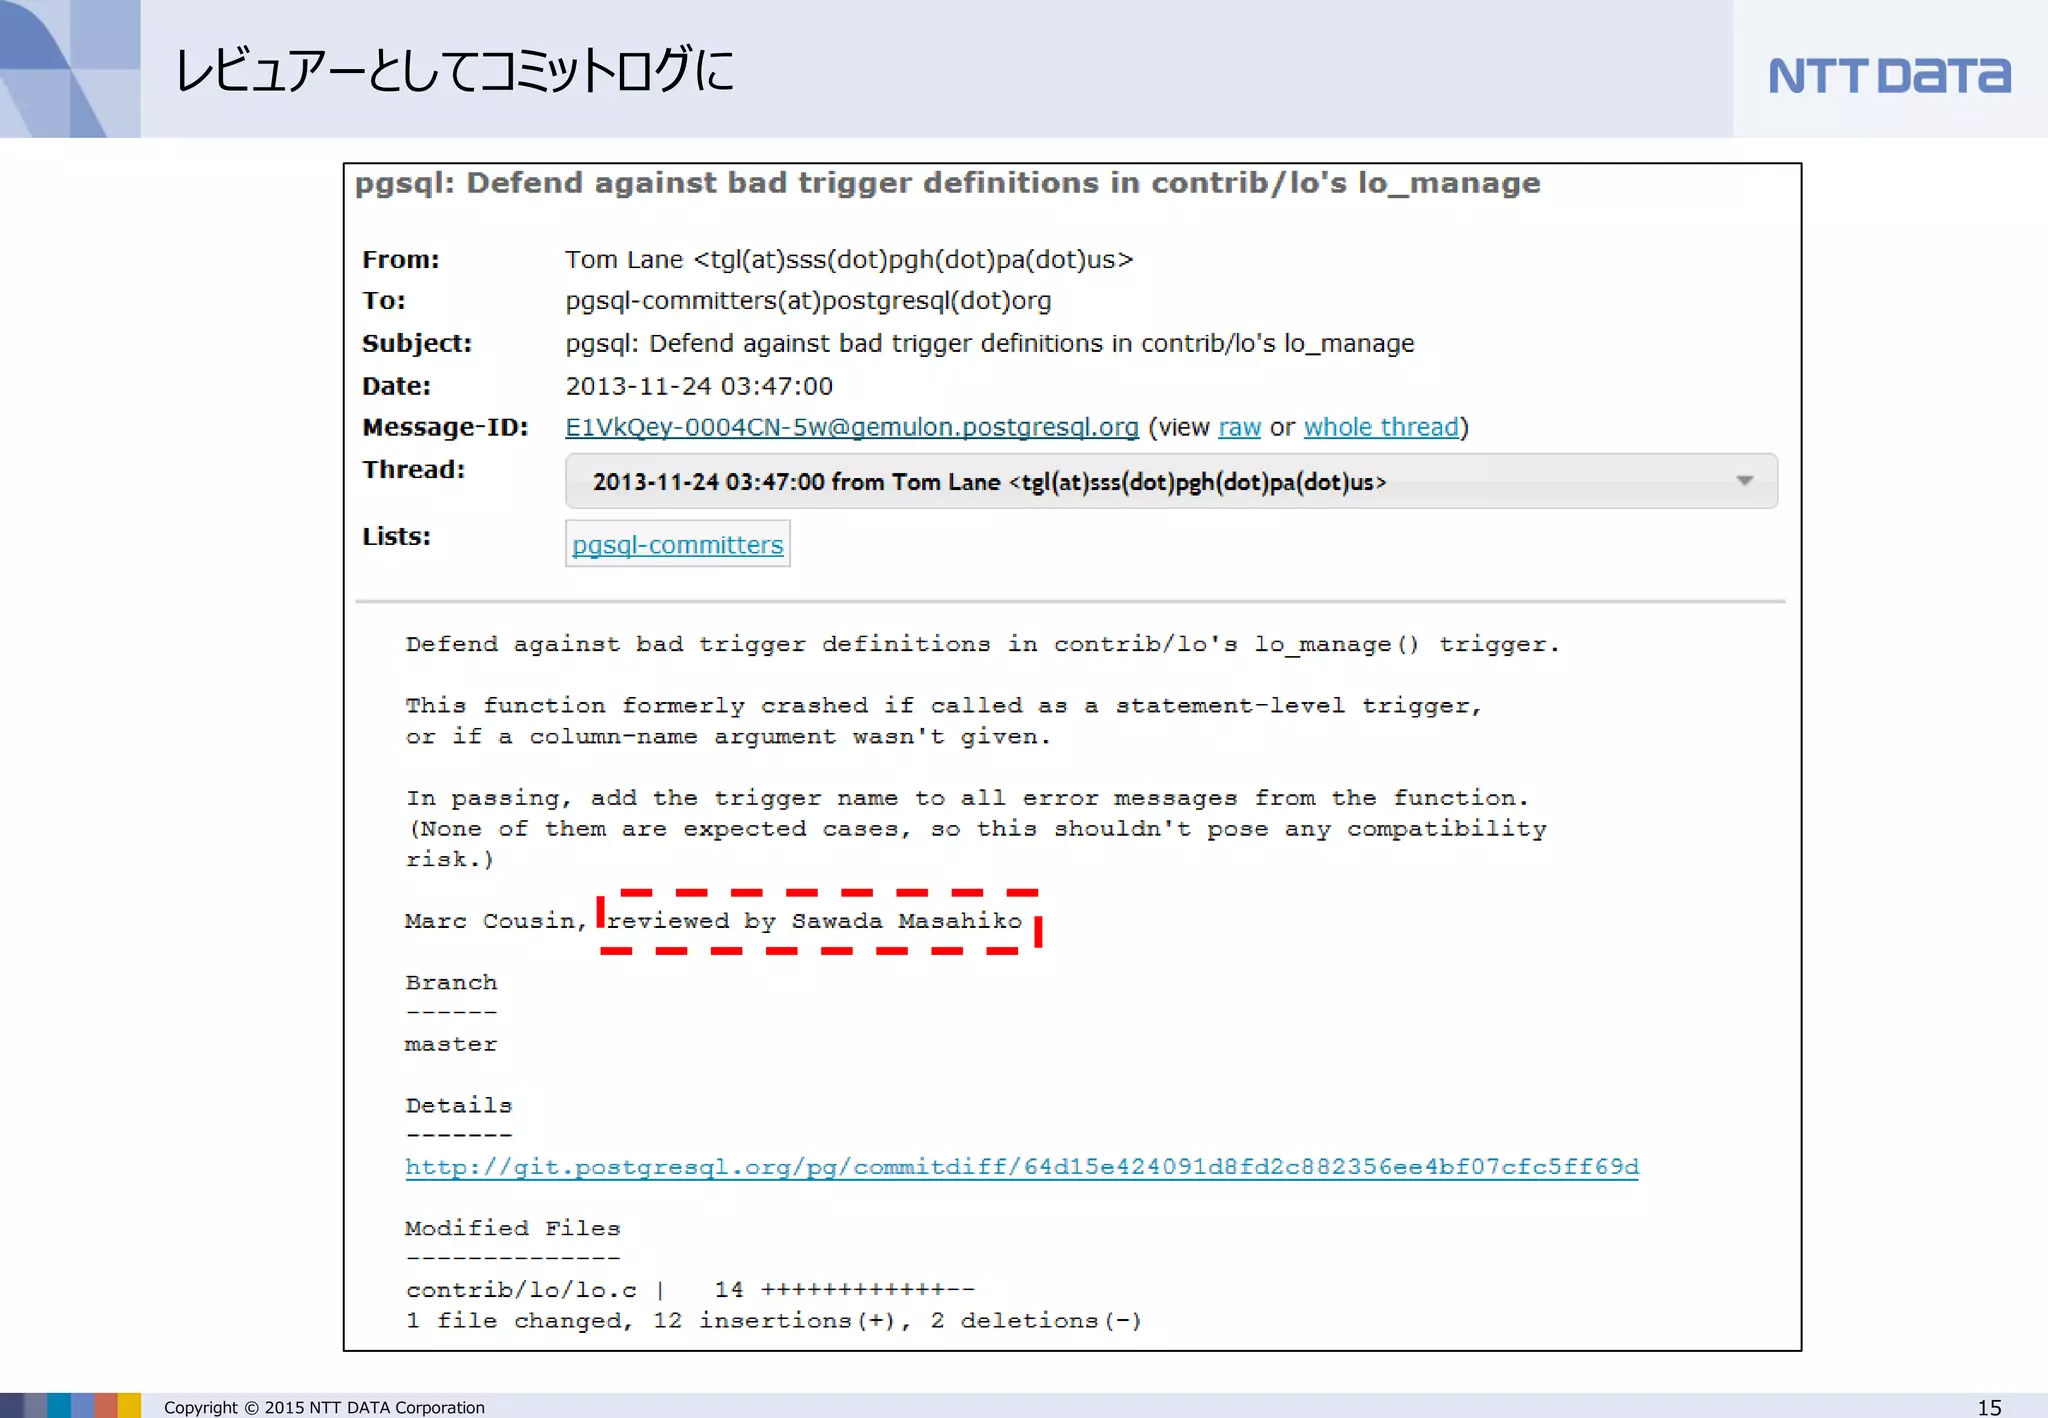Viewport: 2048px width, 1418px height.
Task: Click 'In passing, add the trigger name' line
Action: (966, 798)
